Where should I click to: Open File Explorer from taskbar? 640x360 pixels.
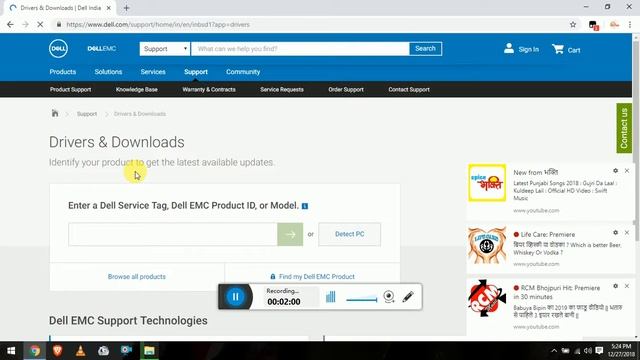[149, 351]
